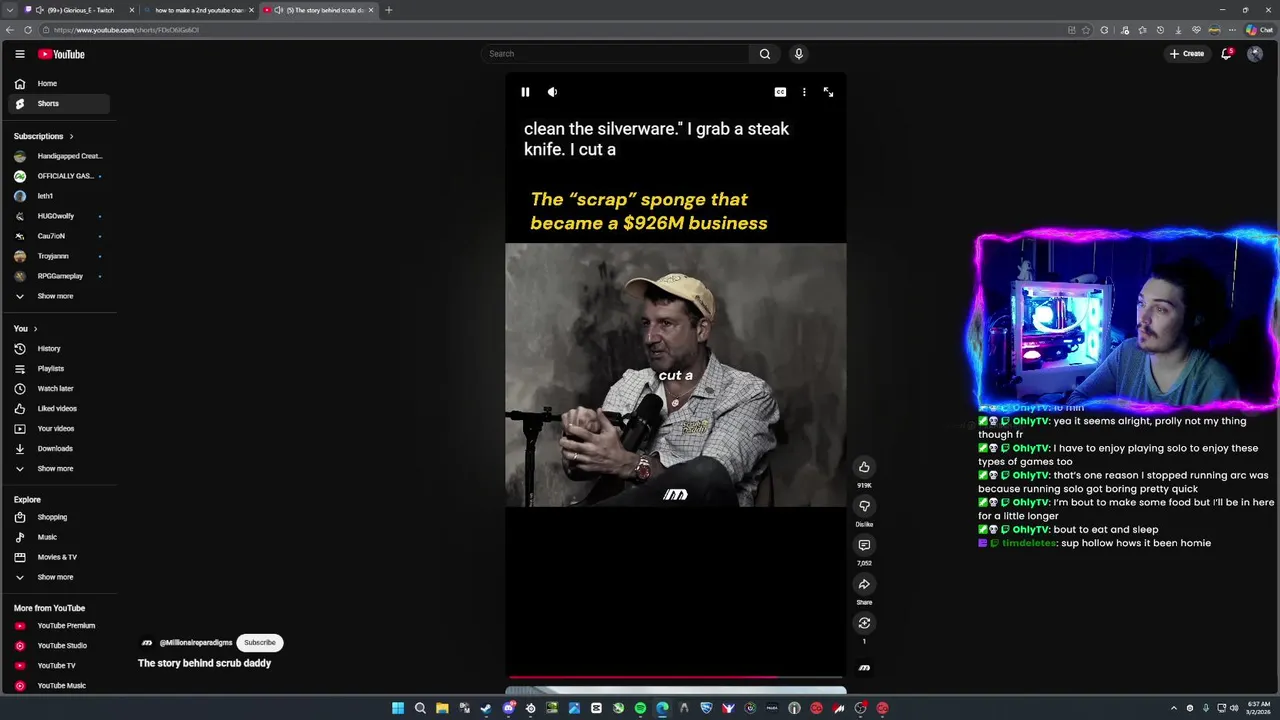Mute the Short with volume icon
This screenshot has width=1280, height=720.
coord(552,92)
